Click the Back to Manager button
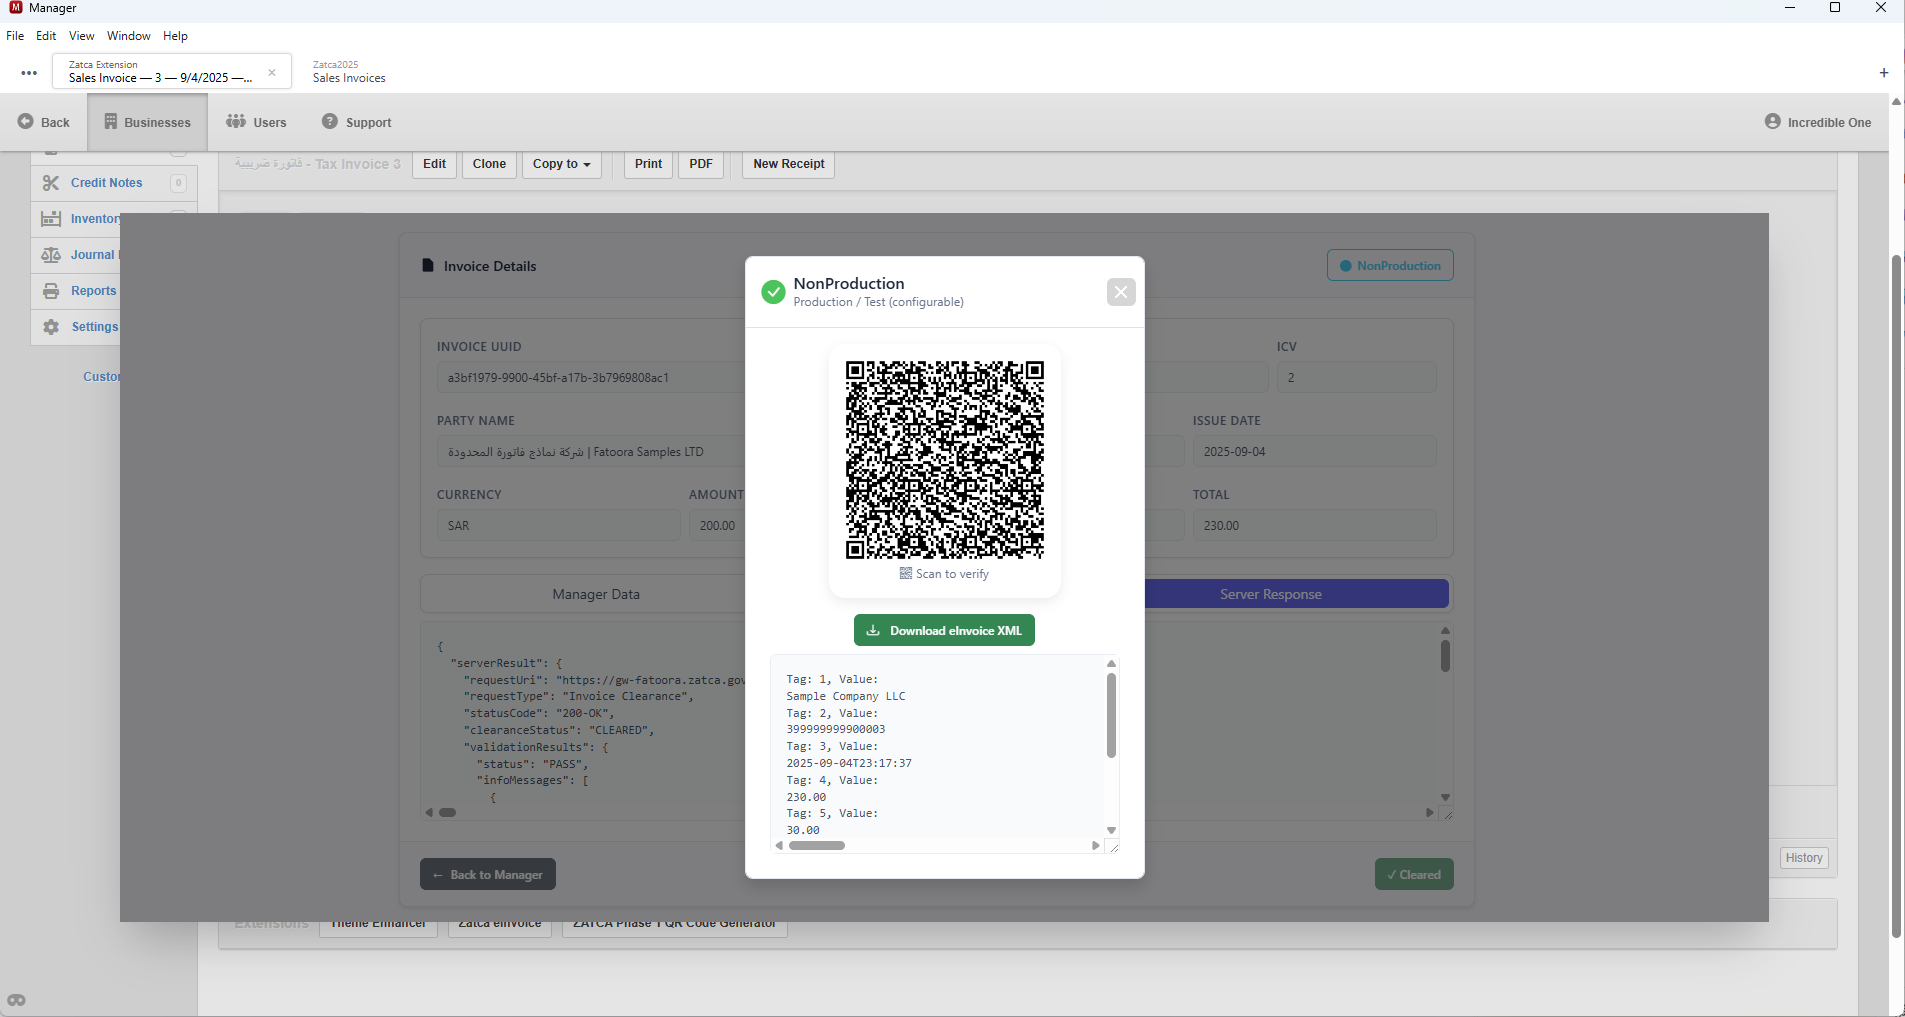1905x1017 pixels. coord(487,875)
